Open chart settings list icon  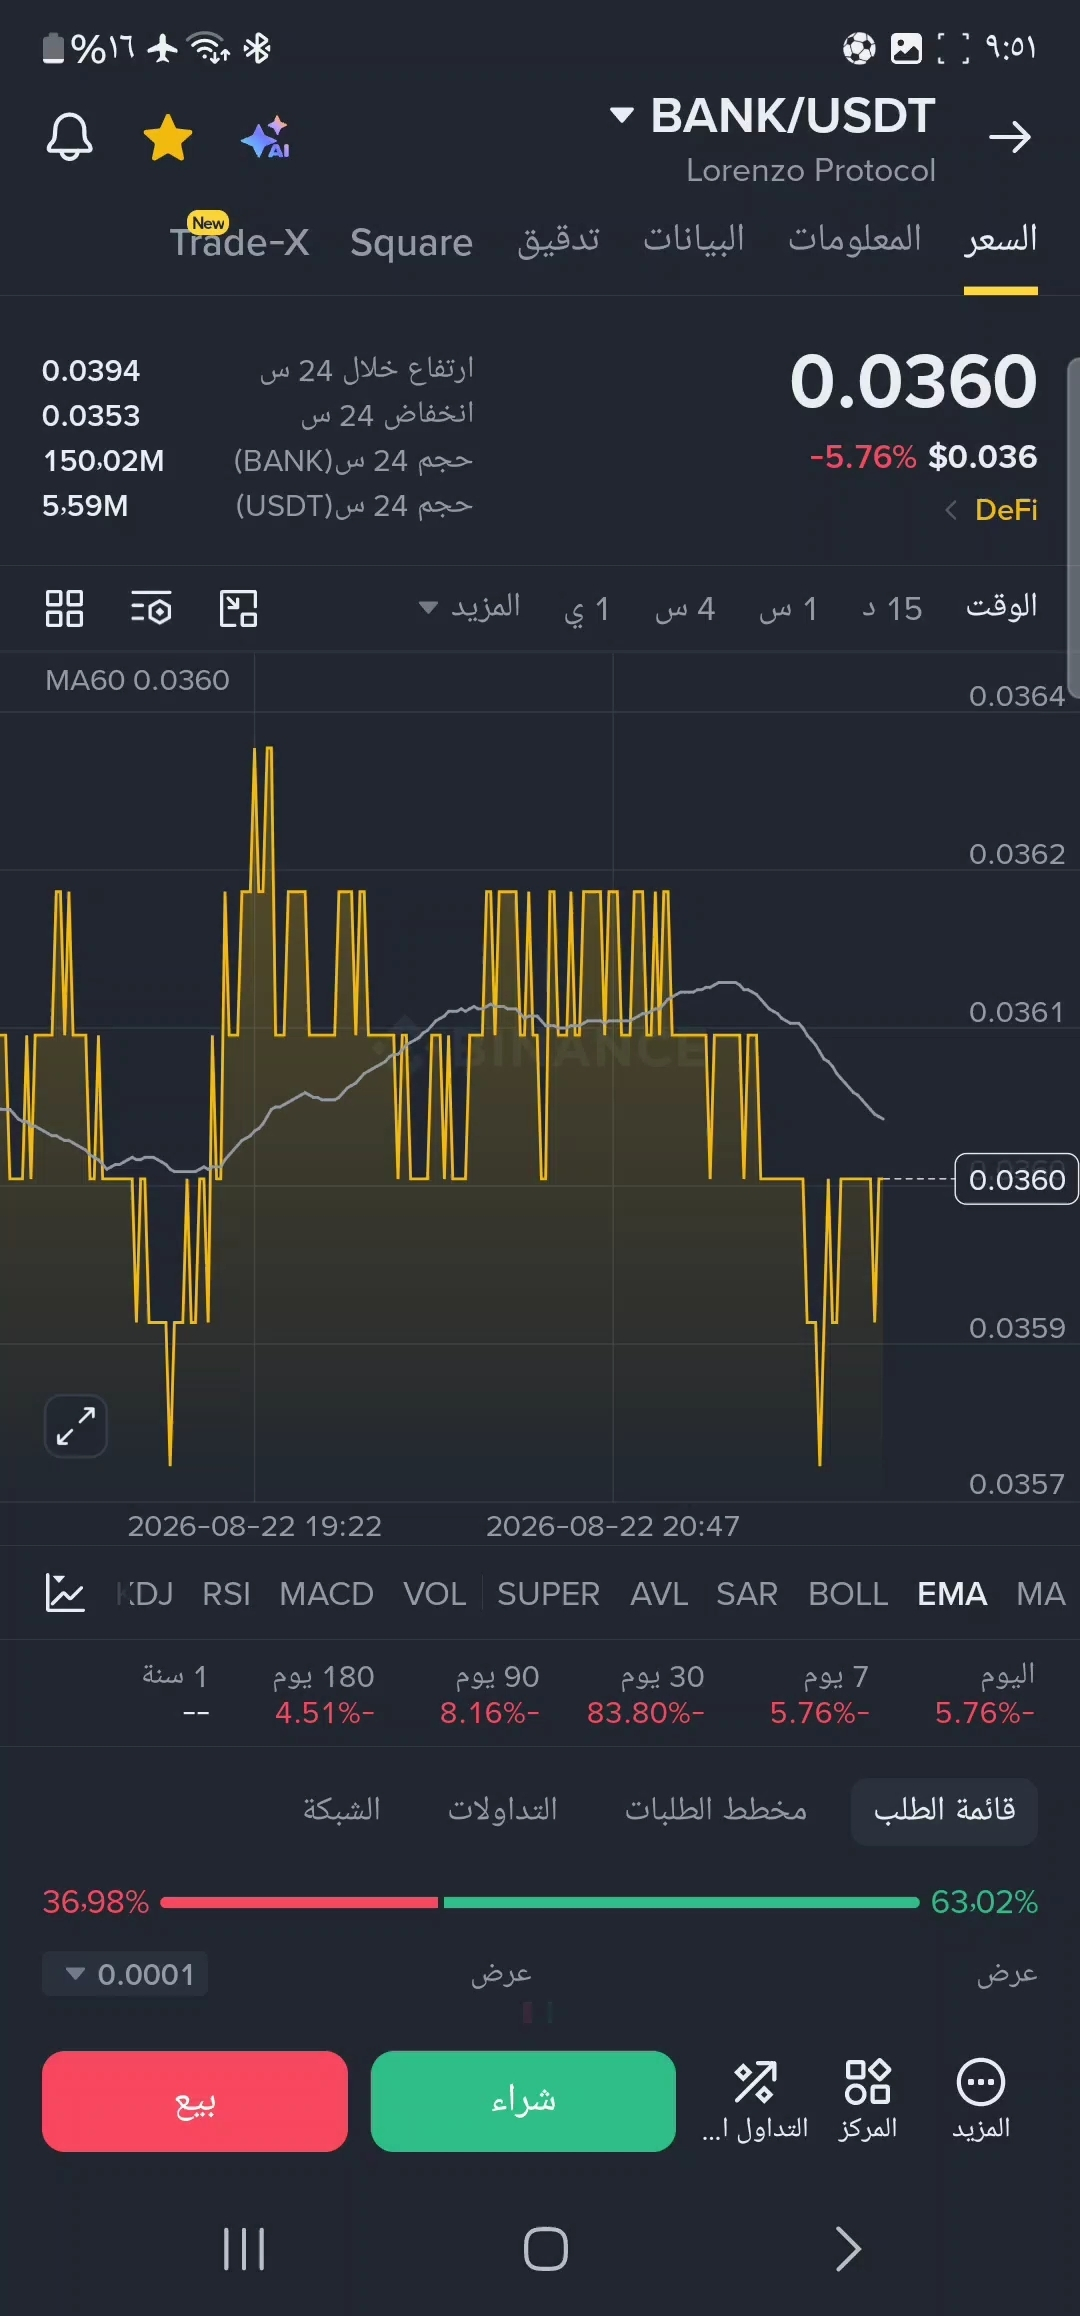coord(151,608)
